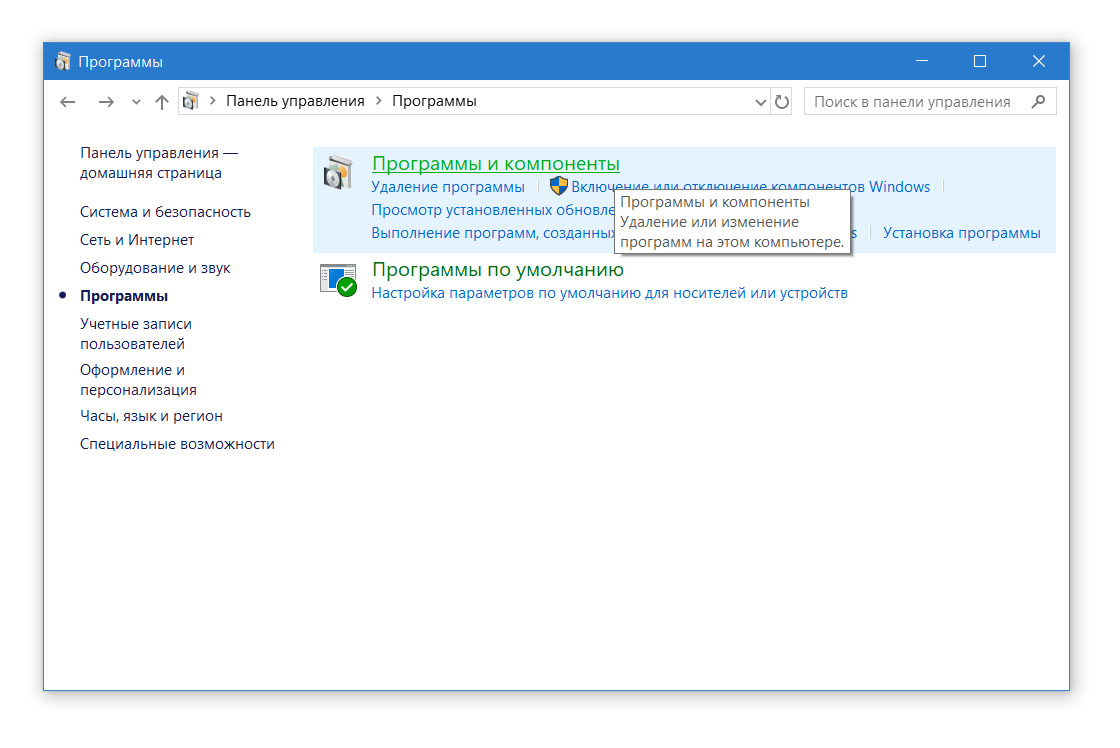Open Панель управления — домашняя страница
The width and height of the screenshot is (1120, 748).
point(159,163)
